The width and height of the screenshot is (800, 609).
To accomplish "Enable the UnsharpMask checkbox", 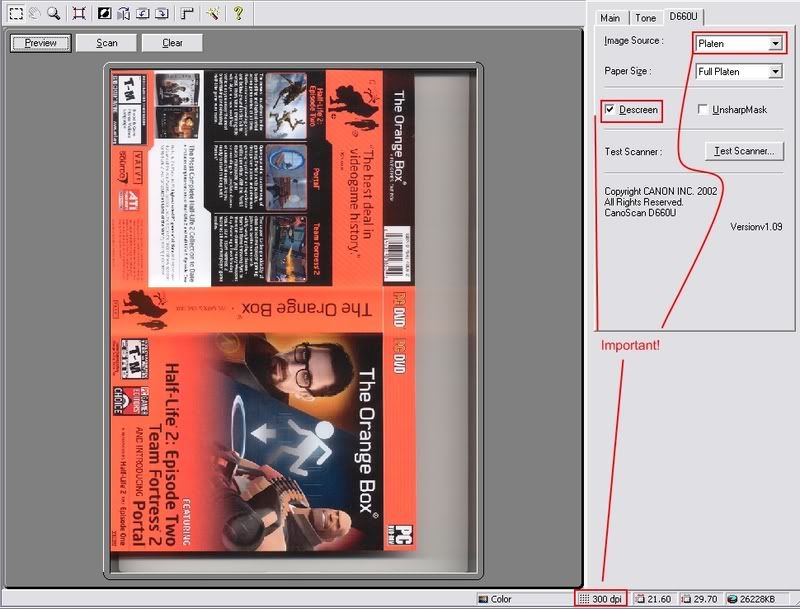I will tap(704, 109).
